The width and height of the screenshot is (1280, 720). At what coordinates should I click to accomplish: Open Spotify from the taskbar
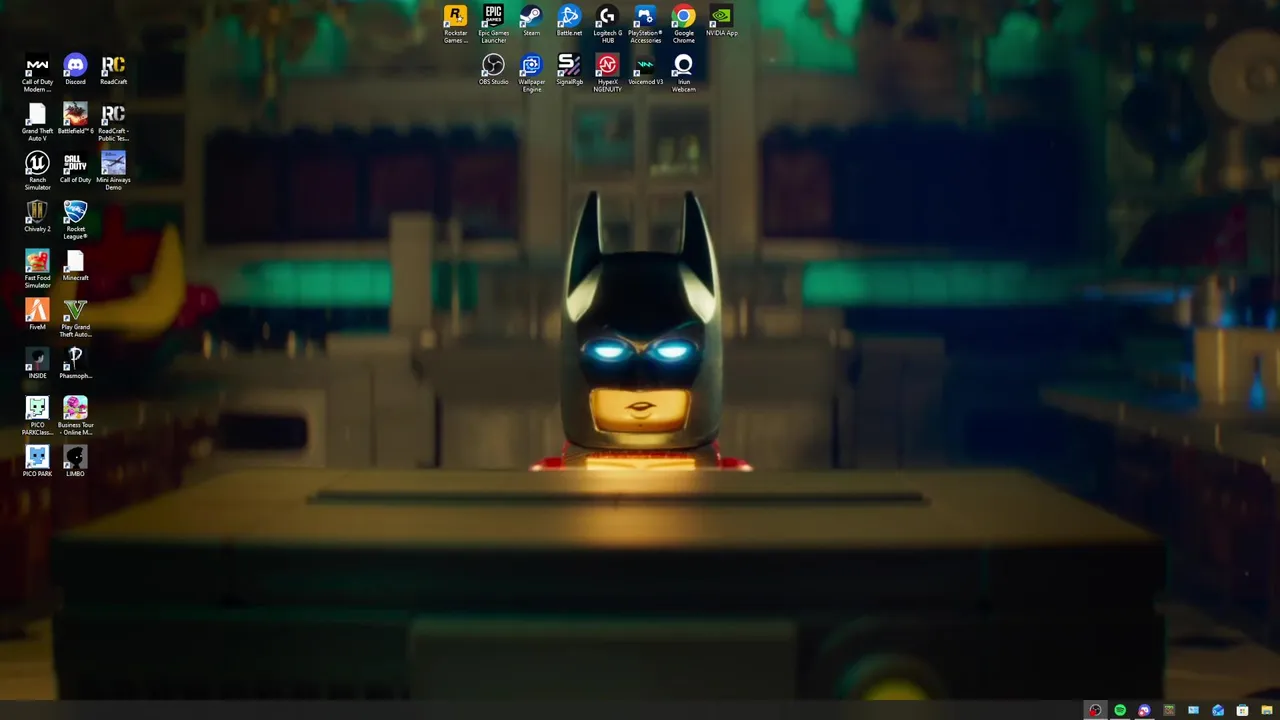(x=1120, y=710)
